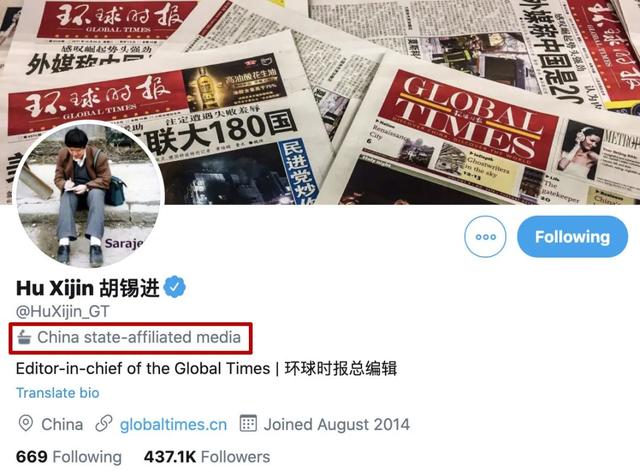Click the blue verified badge
The height and width of the screenshot is (471, 640).
(x=175, y=287)
